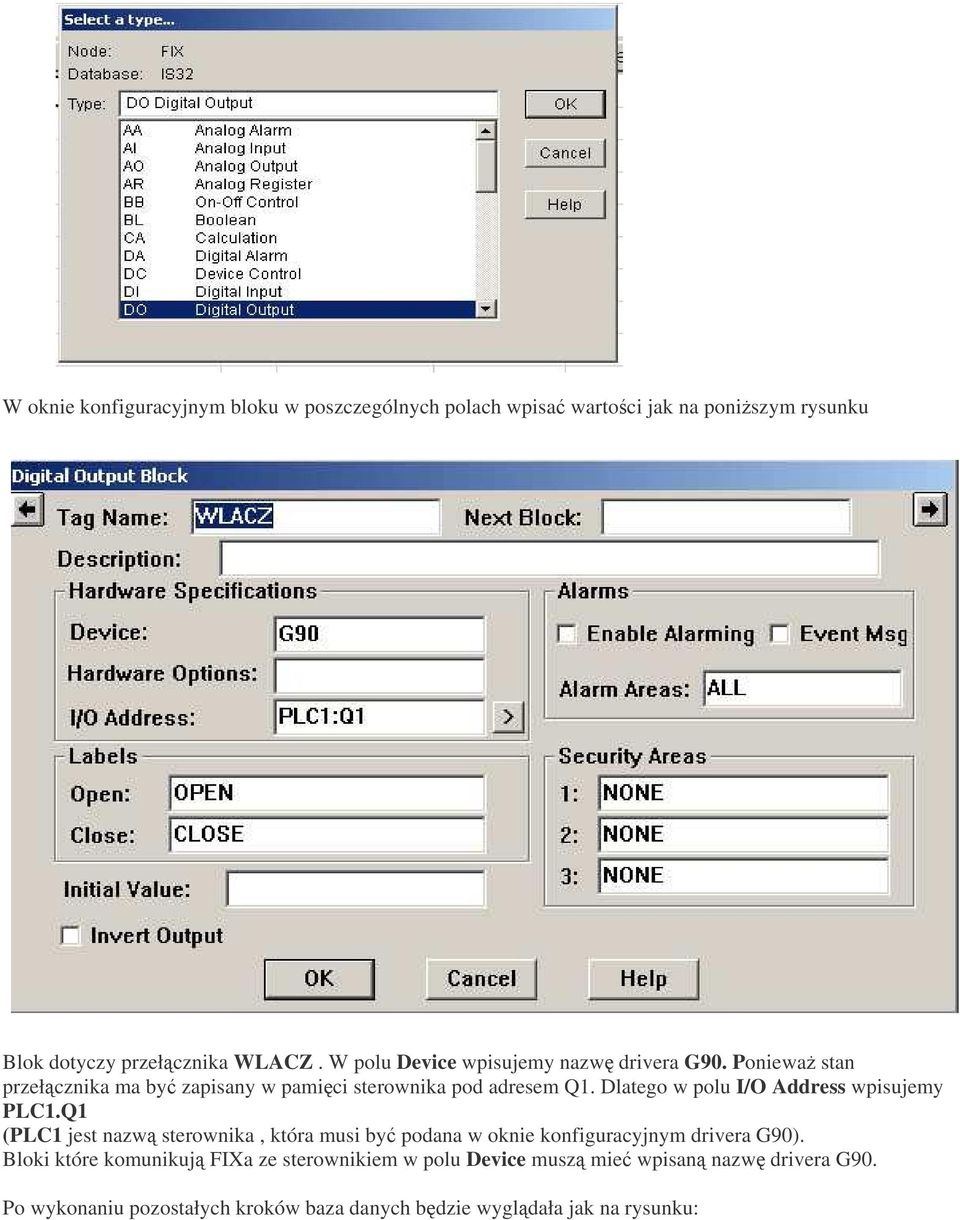The width and height of the screenshot is (960, 1220).
Task: Select AO Analog Output type
Action: point(297,166)
